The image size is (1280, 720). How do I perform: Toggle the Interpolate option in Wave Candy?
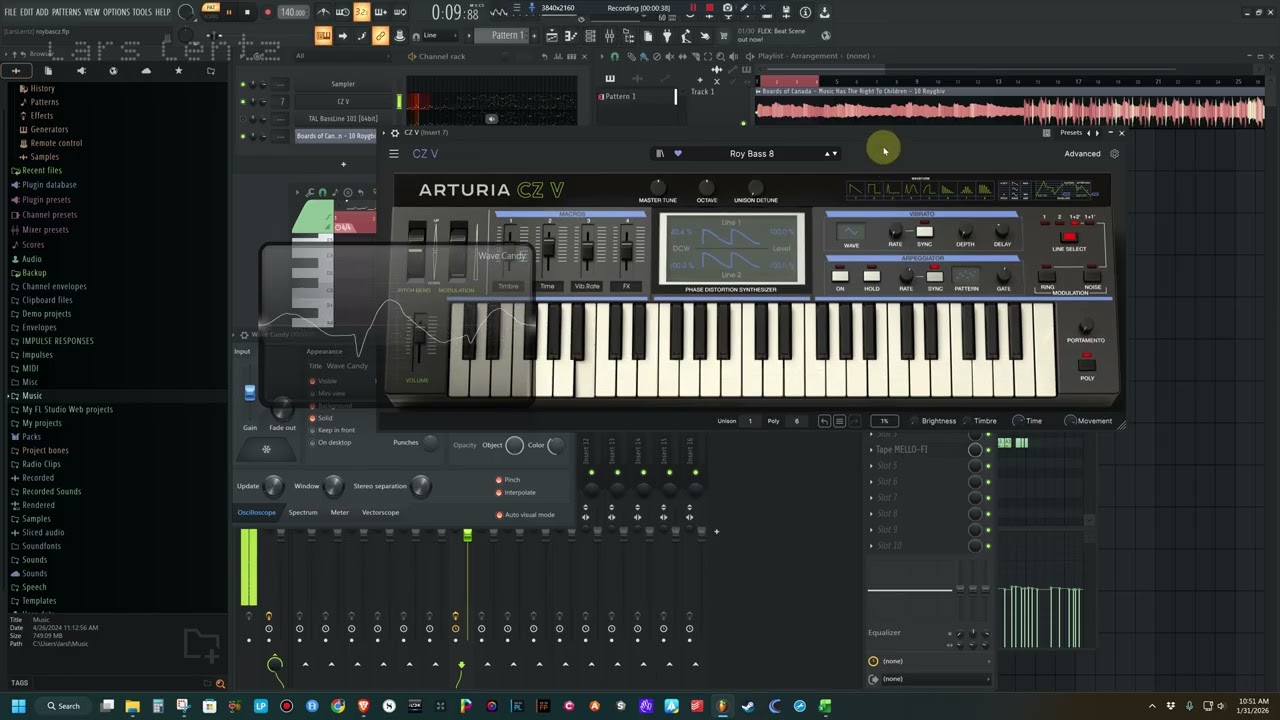(x=515, y=492)
